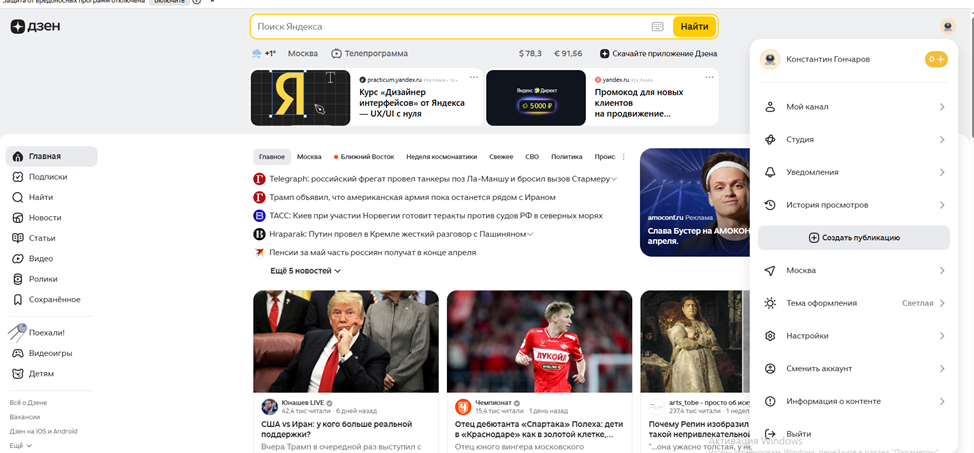
Task: Open the Слава Бустер АМОКОНФ ad banner
Action: (694, 202)
